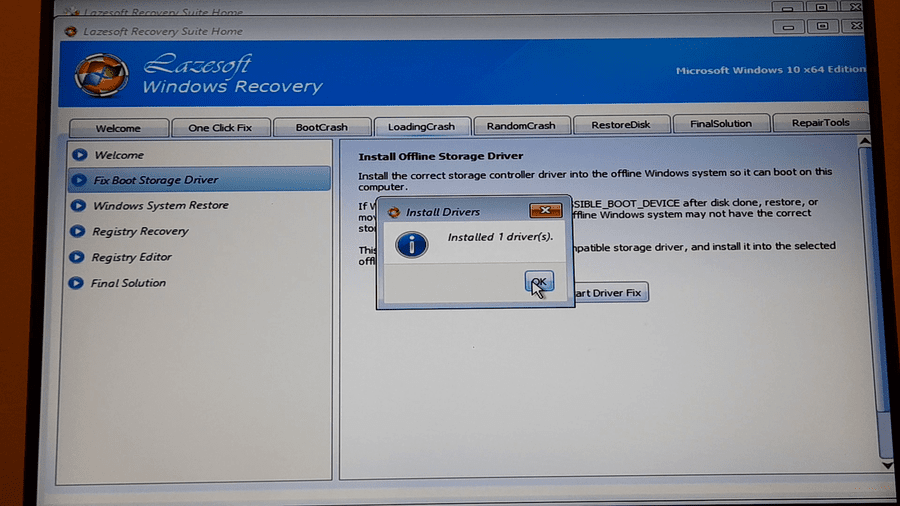This screenshot has height=506, width=900.
Task: Click the Microsoft Windows 10 x64 Edition text
Action: point(771,70)
